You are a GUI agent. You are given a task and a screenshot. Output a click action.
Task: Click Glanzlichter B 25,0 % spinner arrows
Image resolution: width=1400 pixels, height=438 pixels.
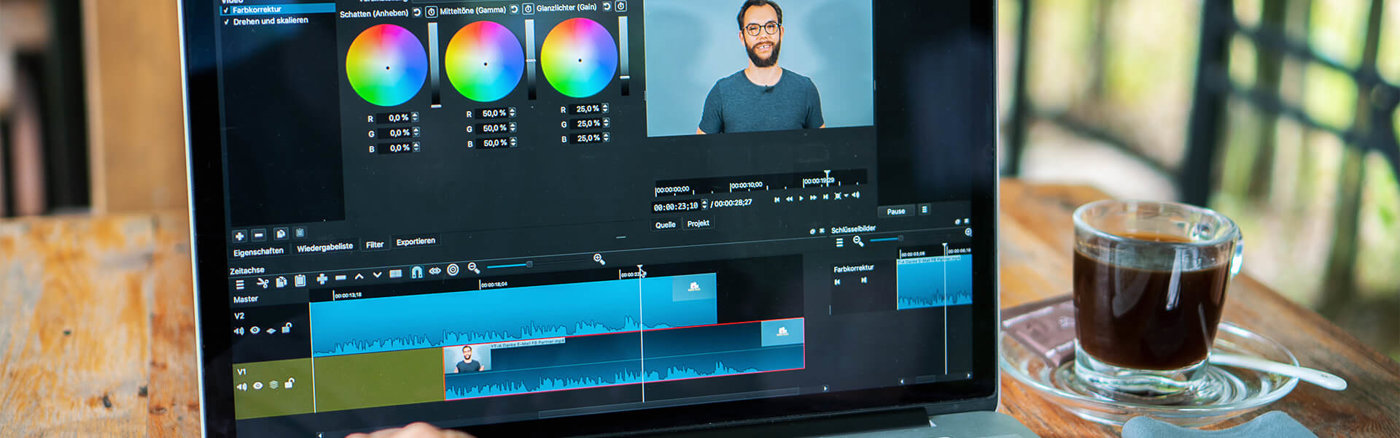pyautogui.click(x=605, y=137)
